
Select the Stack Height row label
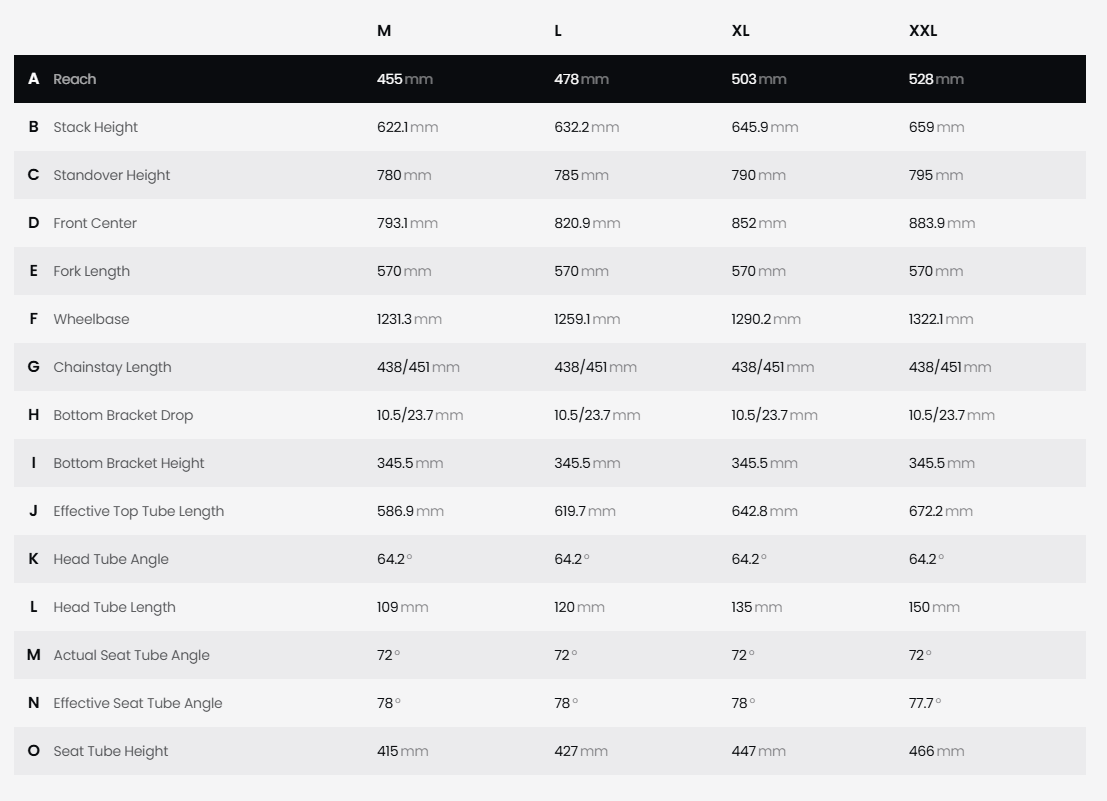95,127
